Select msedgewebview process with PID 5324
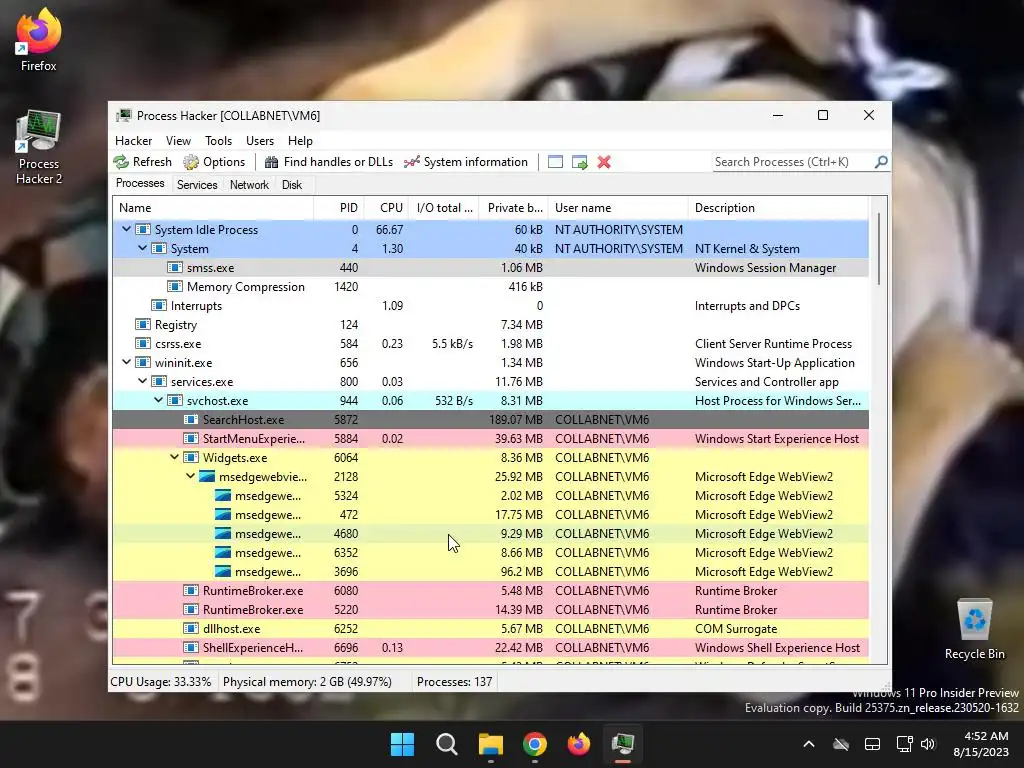Viewport: 1024px width, 768px height. click(490, 495)
